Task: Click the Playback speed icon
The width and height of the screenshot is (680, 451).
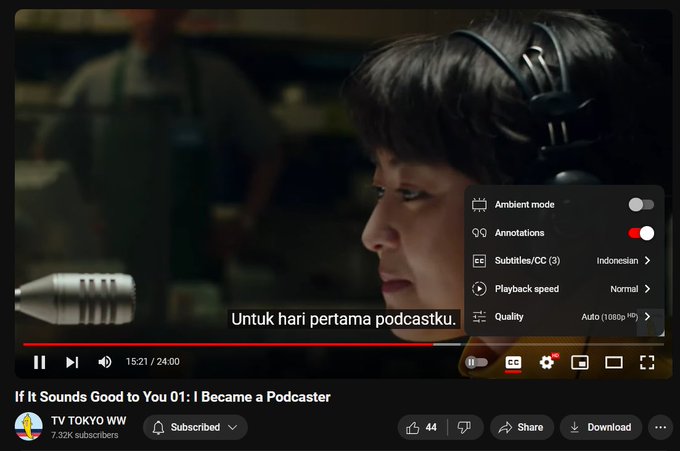Action: [x=479, y=289]
